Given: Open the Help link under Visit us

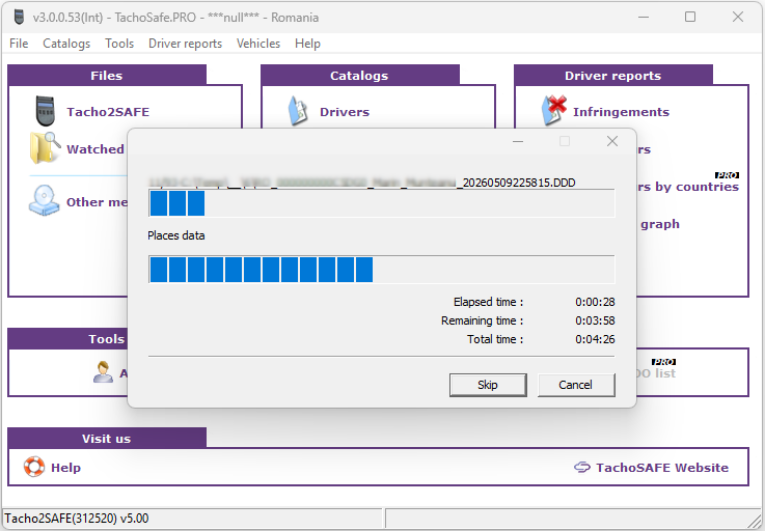Looking at the screenshot, I should pyautogui.click(x=66, y=468).
